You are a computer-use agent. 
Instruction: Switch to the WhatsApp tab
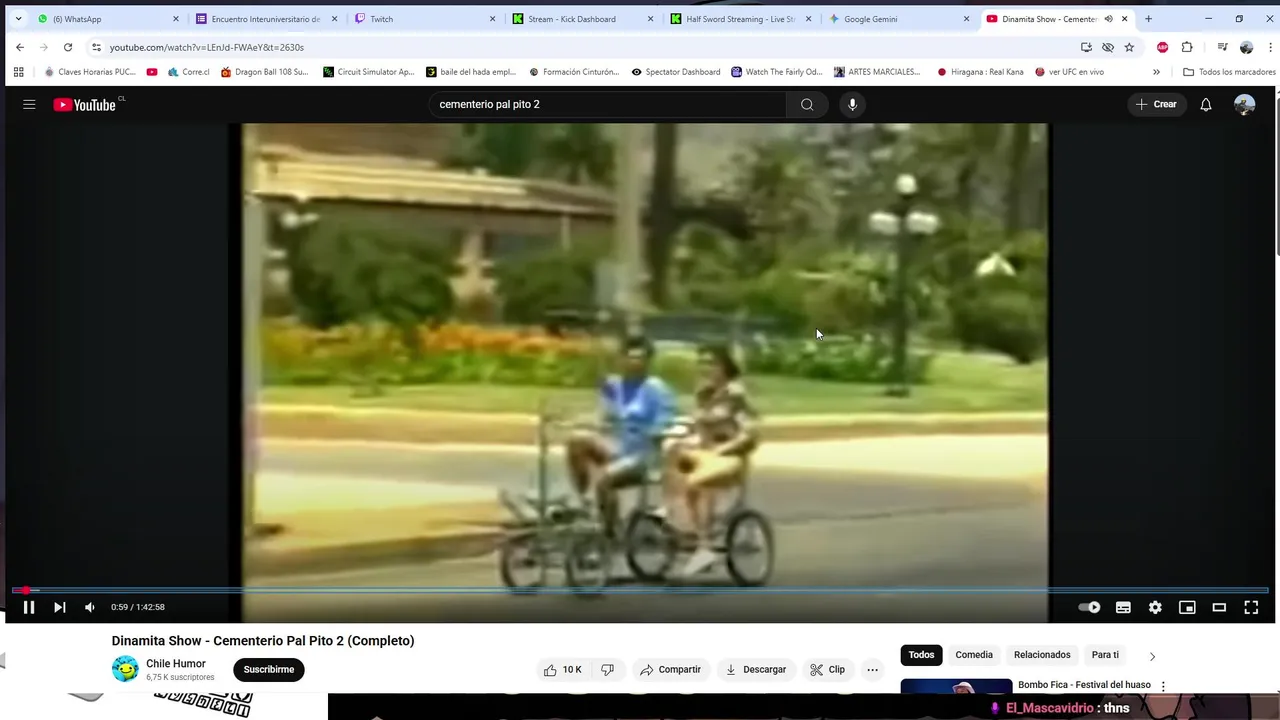(x=108, y=19)
